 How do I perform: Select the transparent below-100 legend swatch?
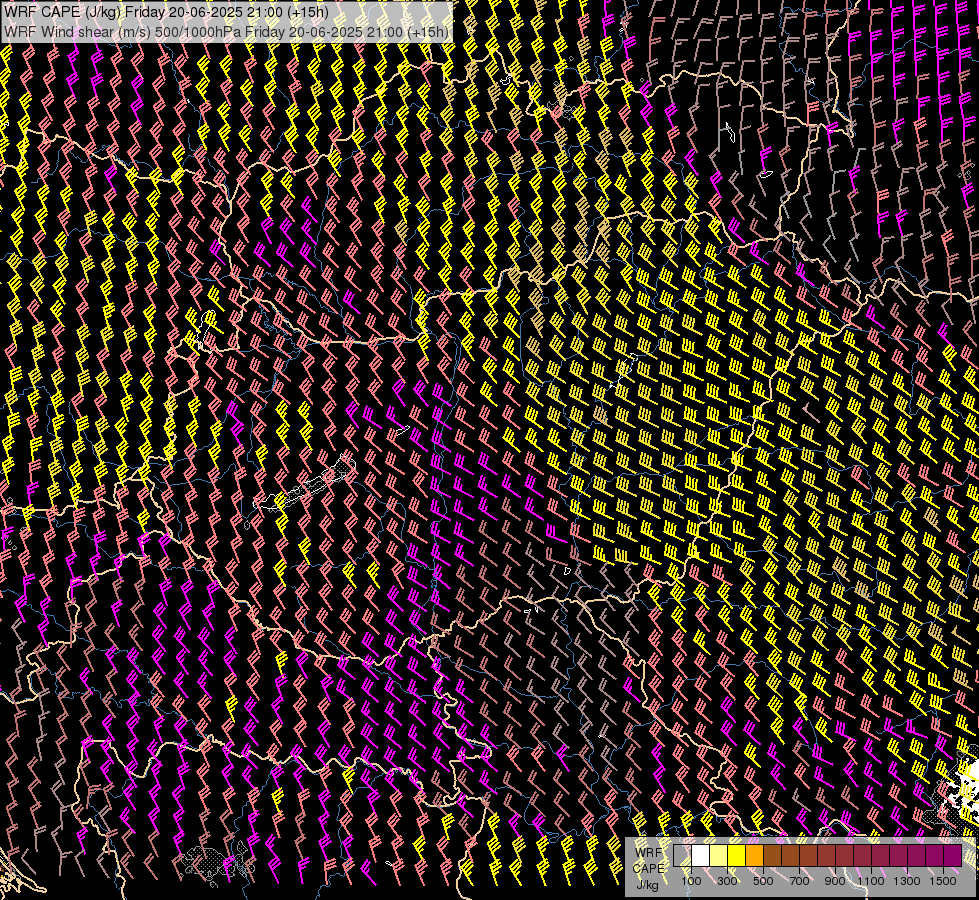(682, 856)
